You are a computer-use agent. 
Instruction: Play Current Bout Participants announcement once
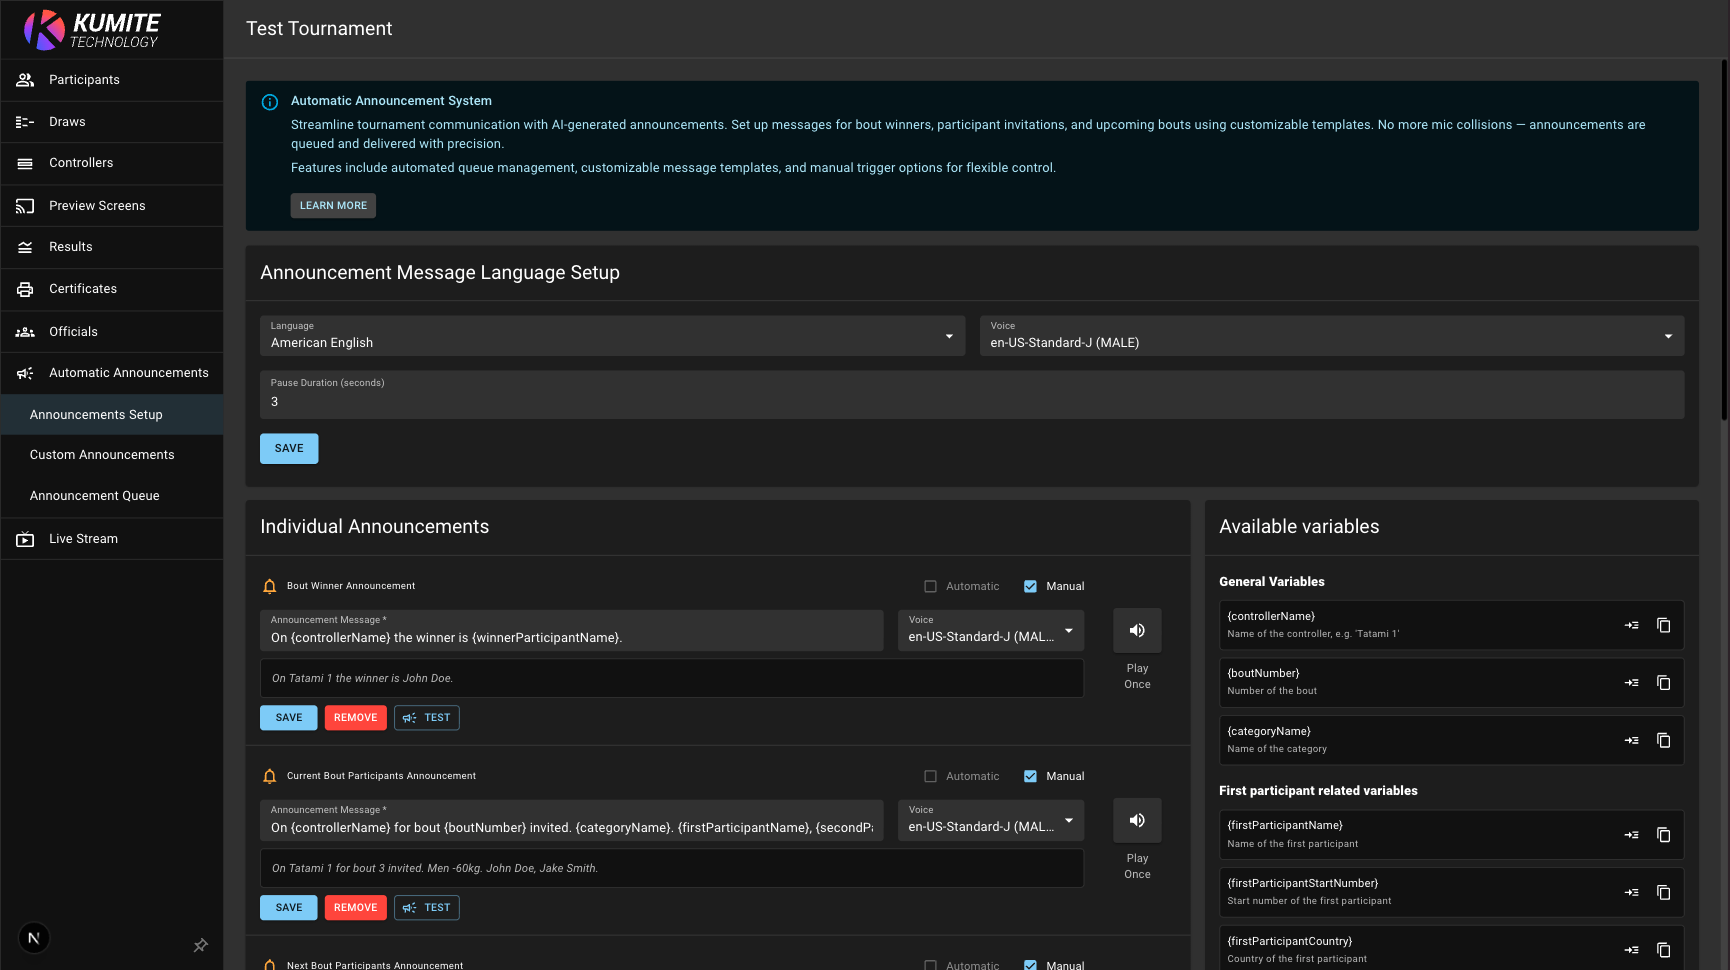click(x=1137, y=820)
